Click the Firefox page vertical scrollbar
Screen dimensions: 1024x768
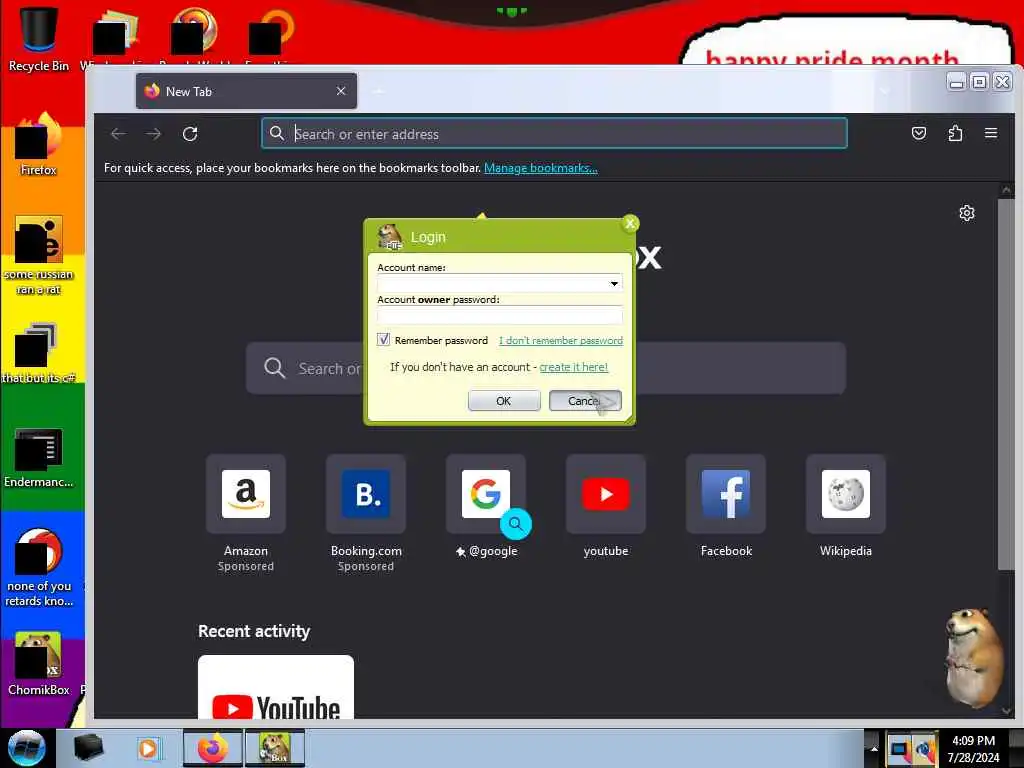[1006, 384]
